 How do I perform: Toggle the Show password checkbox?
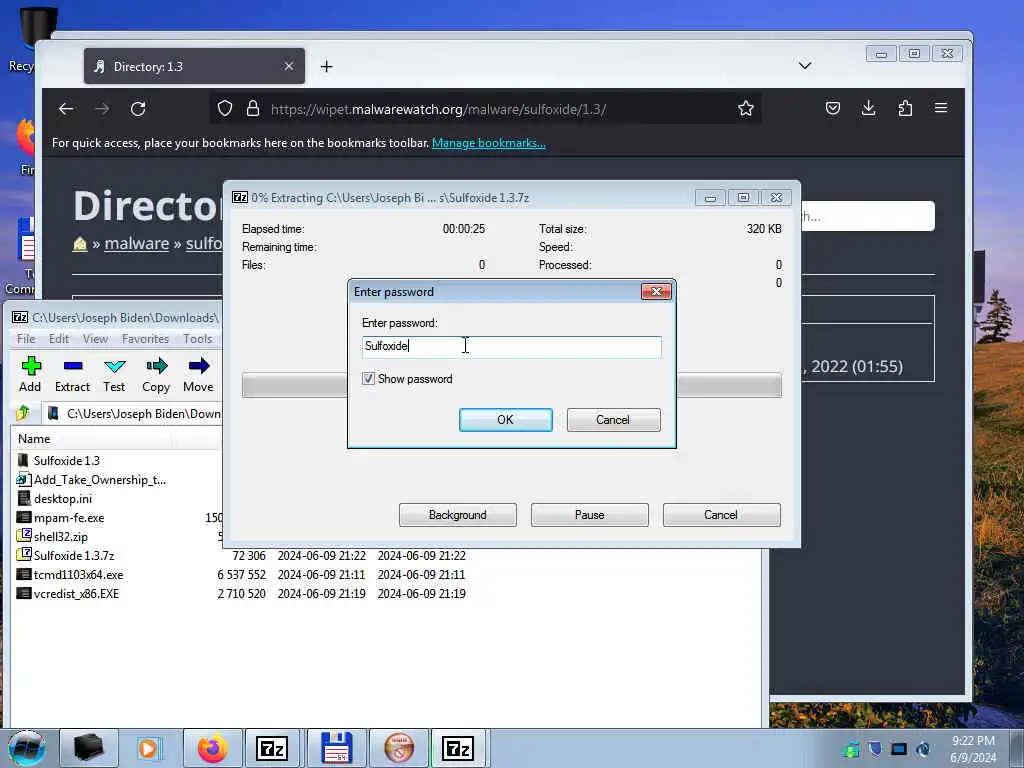tap(368, 379)
